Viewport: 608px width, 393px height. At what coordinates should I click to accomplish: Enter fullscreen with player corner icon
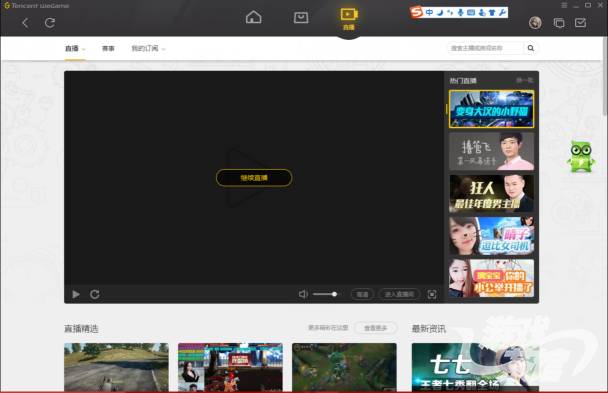point(432,295)
